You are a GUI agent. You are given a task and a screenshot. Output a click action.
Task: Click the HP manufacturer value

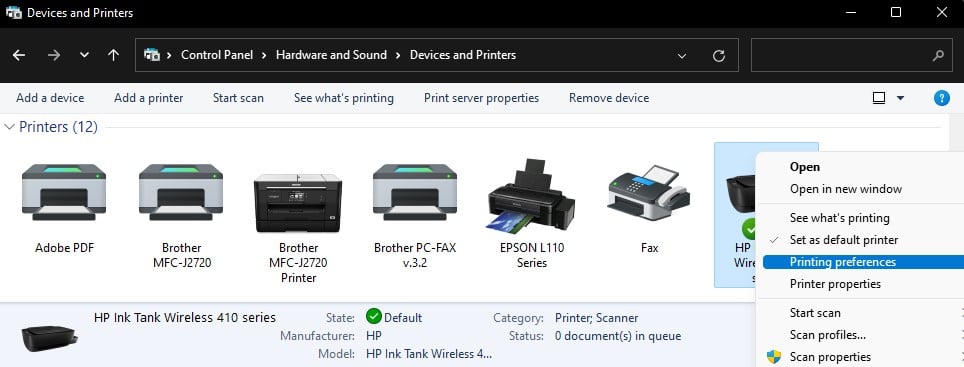click(x=374, y=336)
